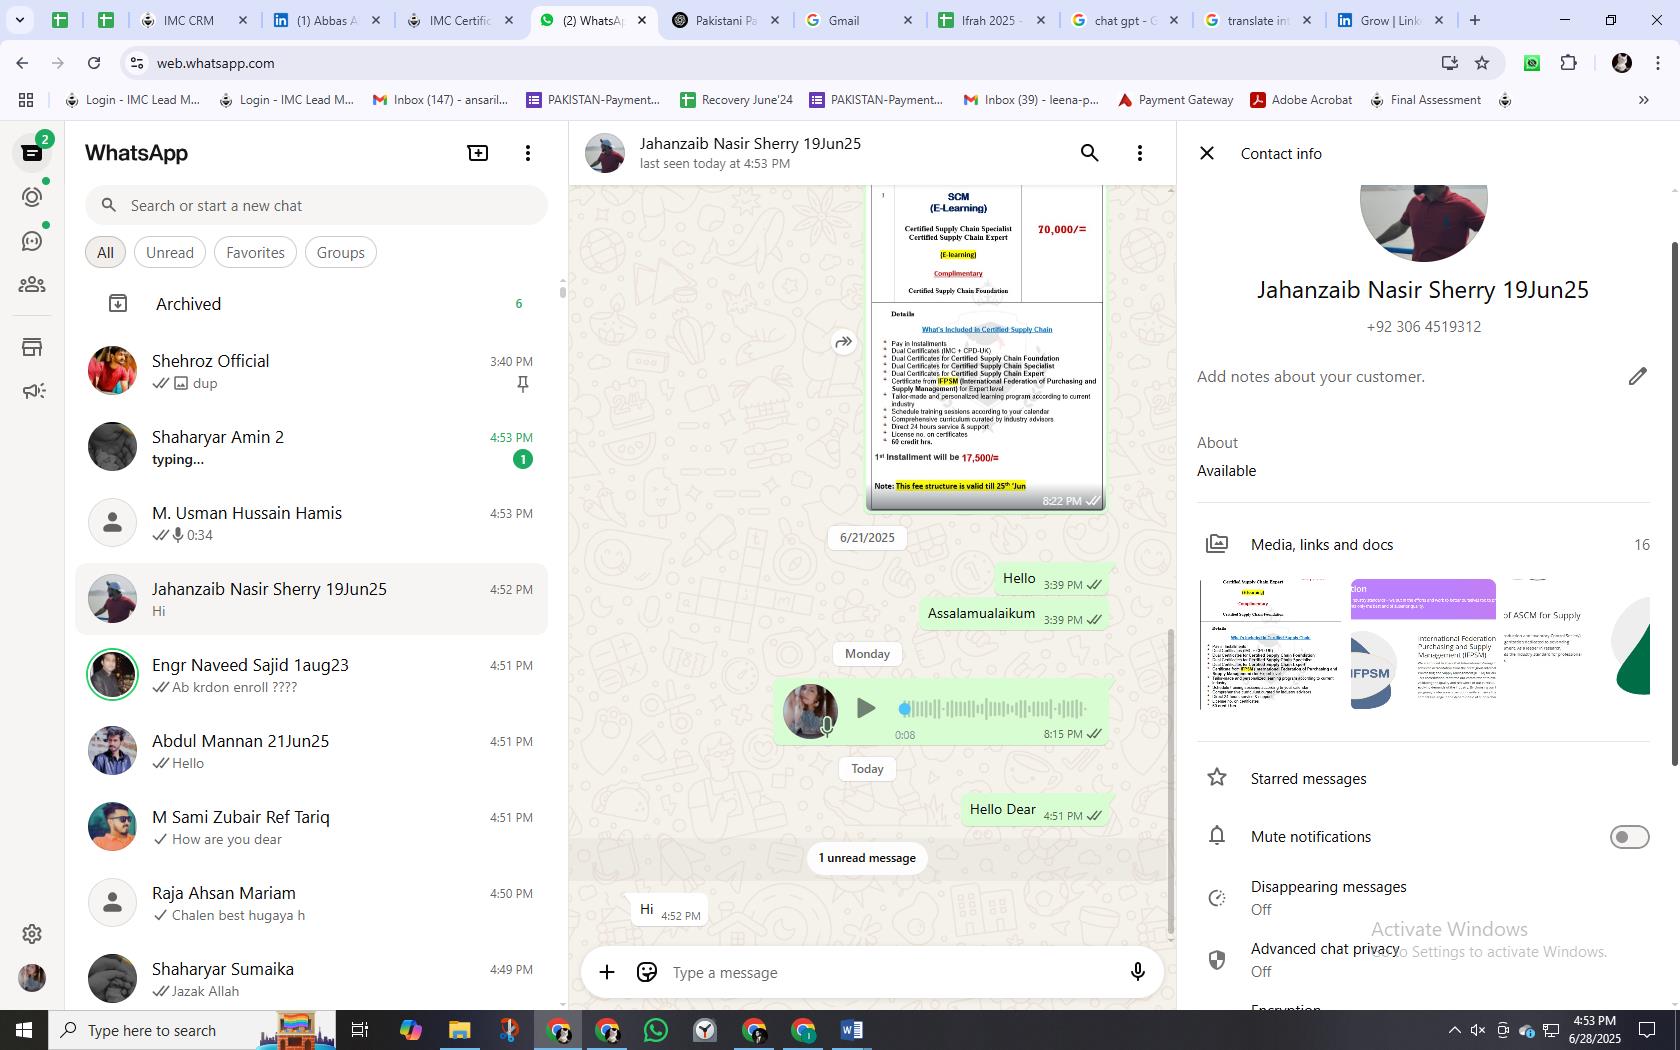1680x1050 pixels.
Task: Open Starred messages
Action: 1423,778
